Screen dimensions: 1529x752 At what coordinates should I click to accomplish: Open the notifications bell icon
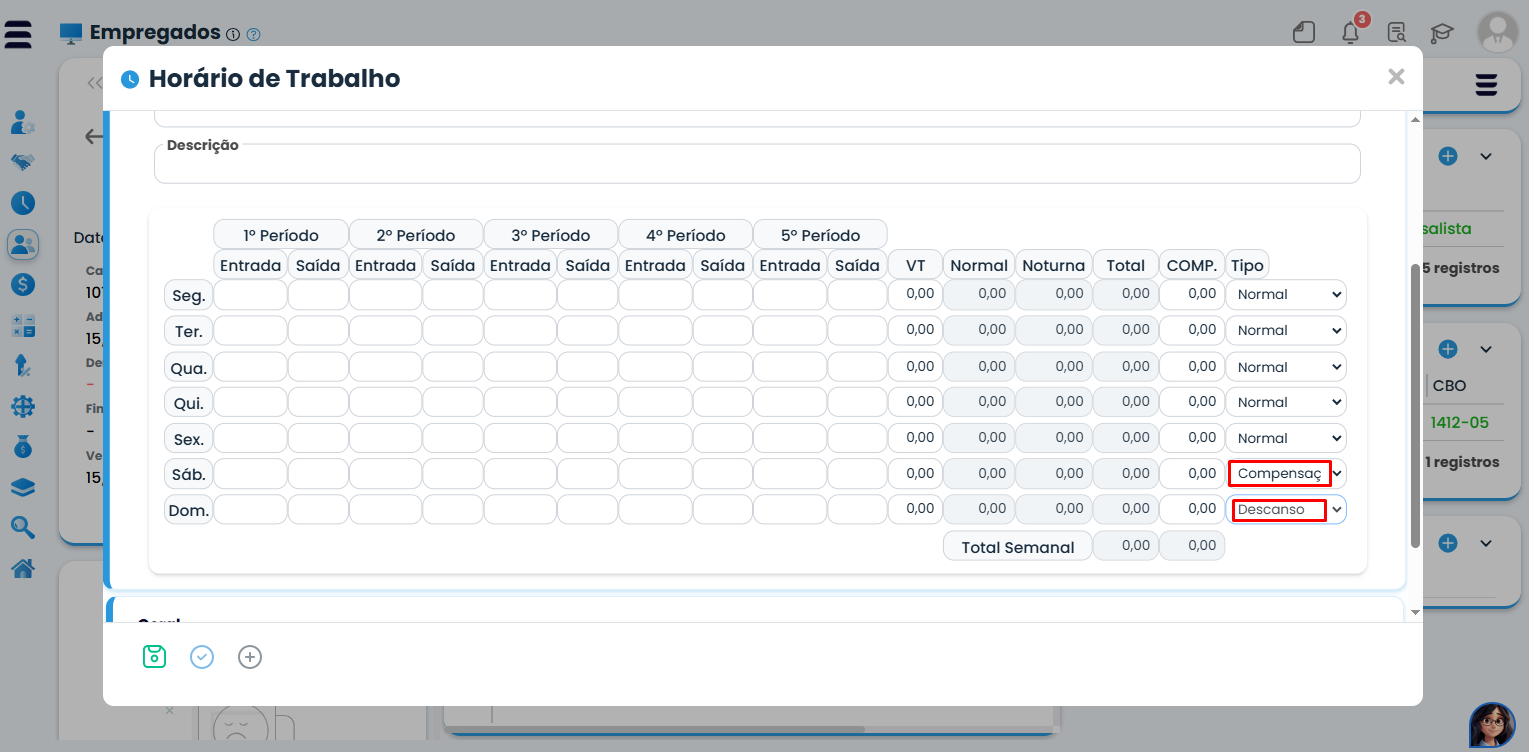(x=1350, y=33)
